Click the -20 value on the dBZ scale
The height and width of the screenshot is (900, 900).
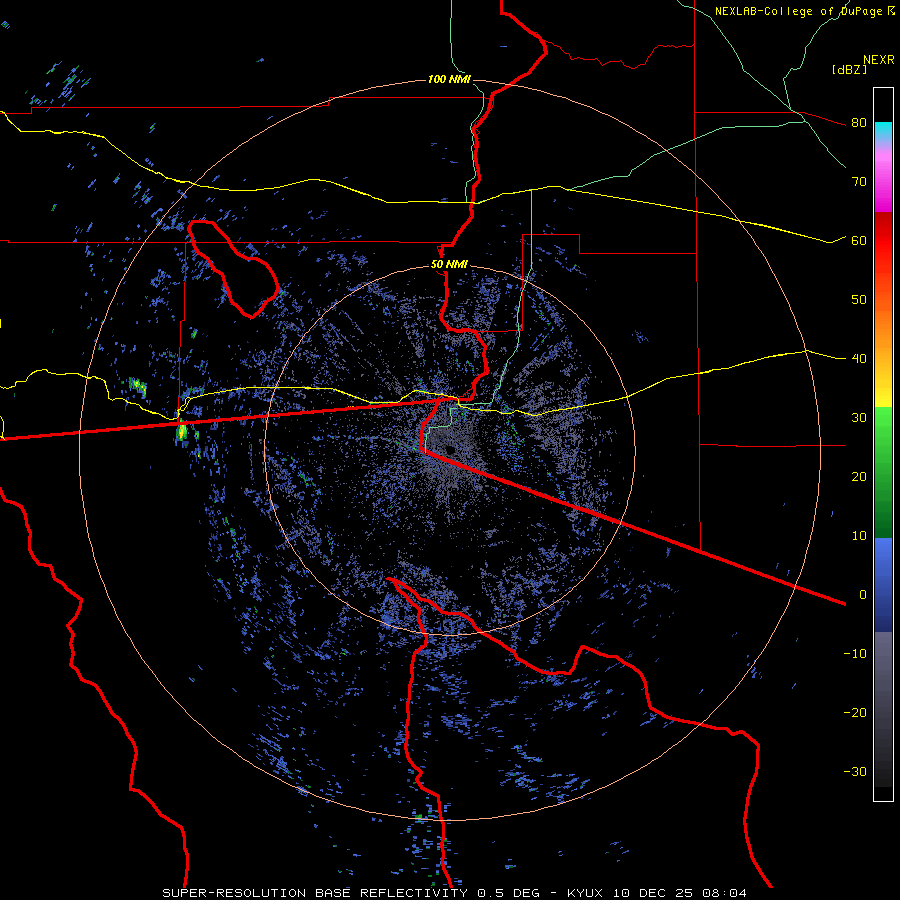pos(855,713)
